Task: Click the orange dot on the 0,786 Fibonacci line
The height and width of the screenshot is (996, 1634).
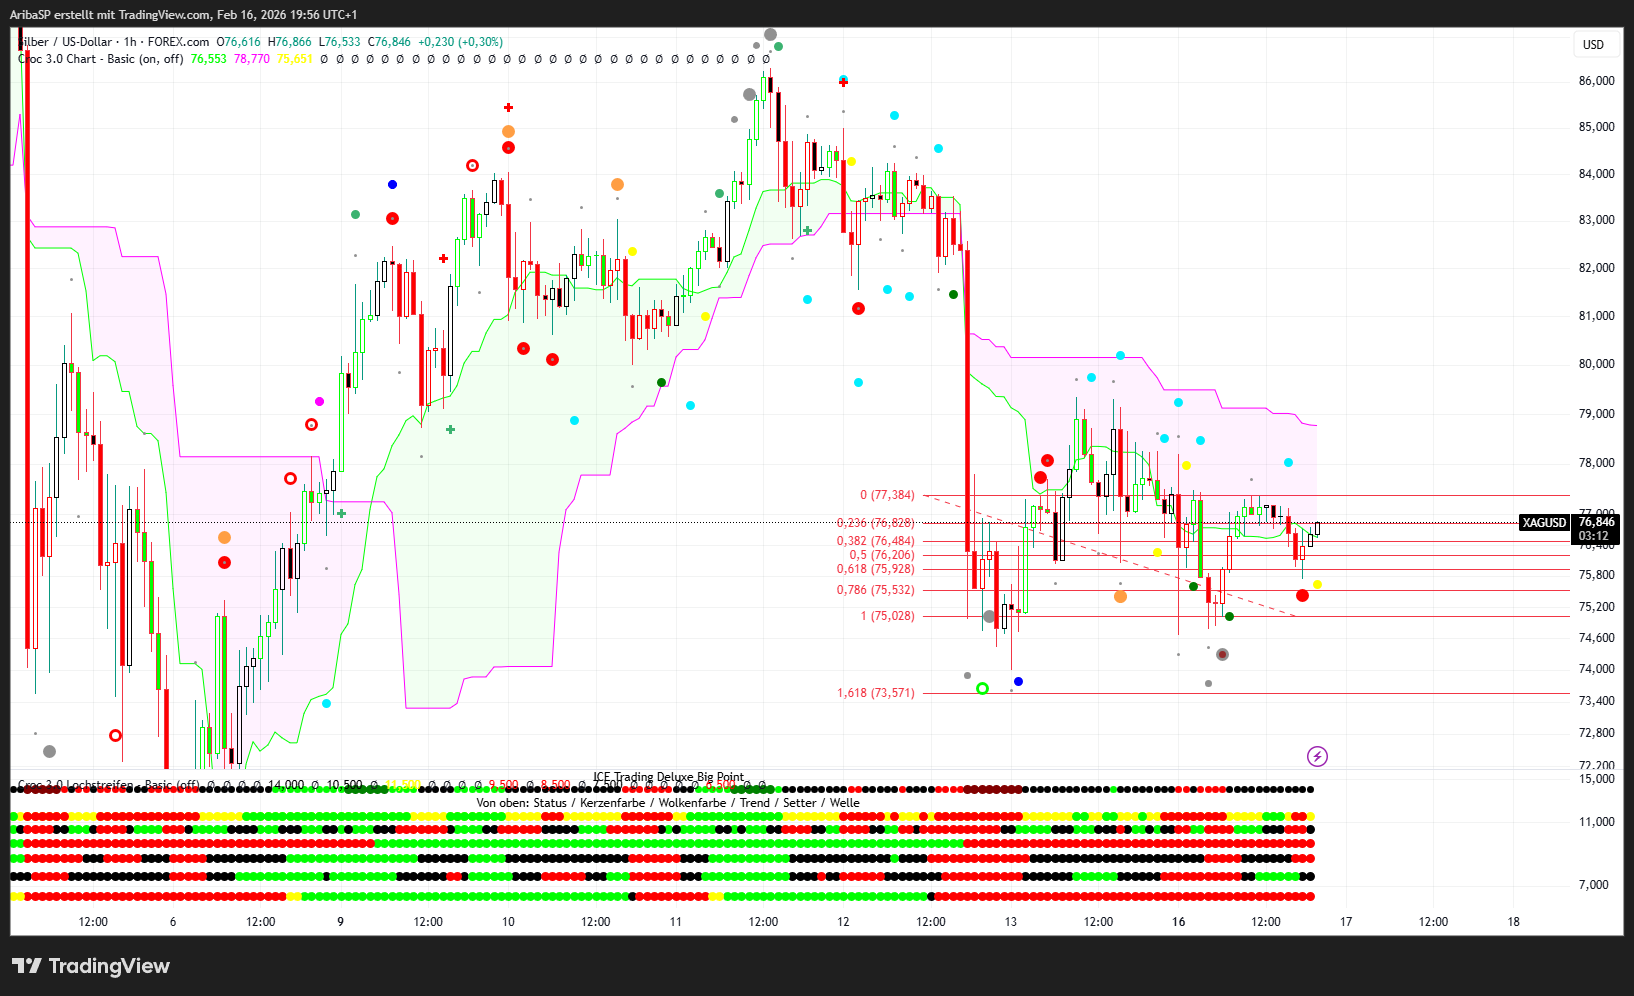Action: click(x=1120, y=597)
